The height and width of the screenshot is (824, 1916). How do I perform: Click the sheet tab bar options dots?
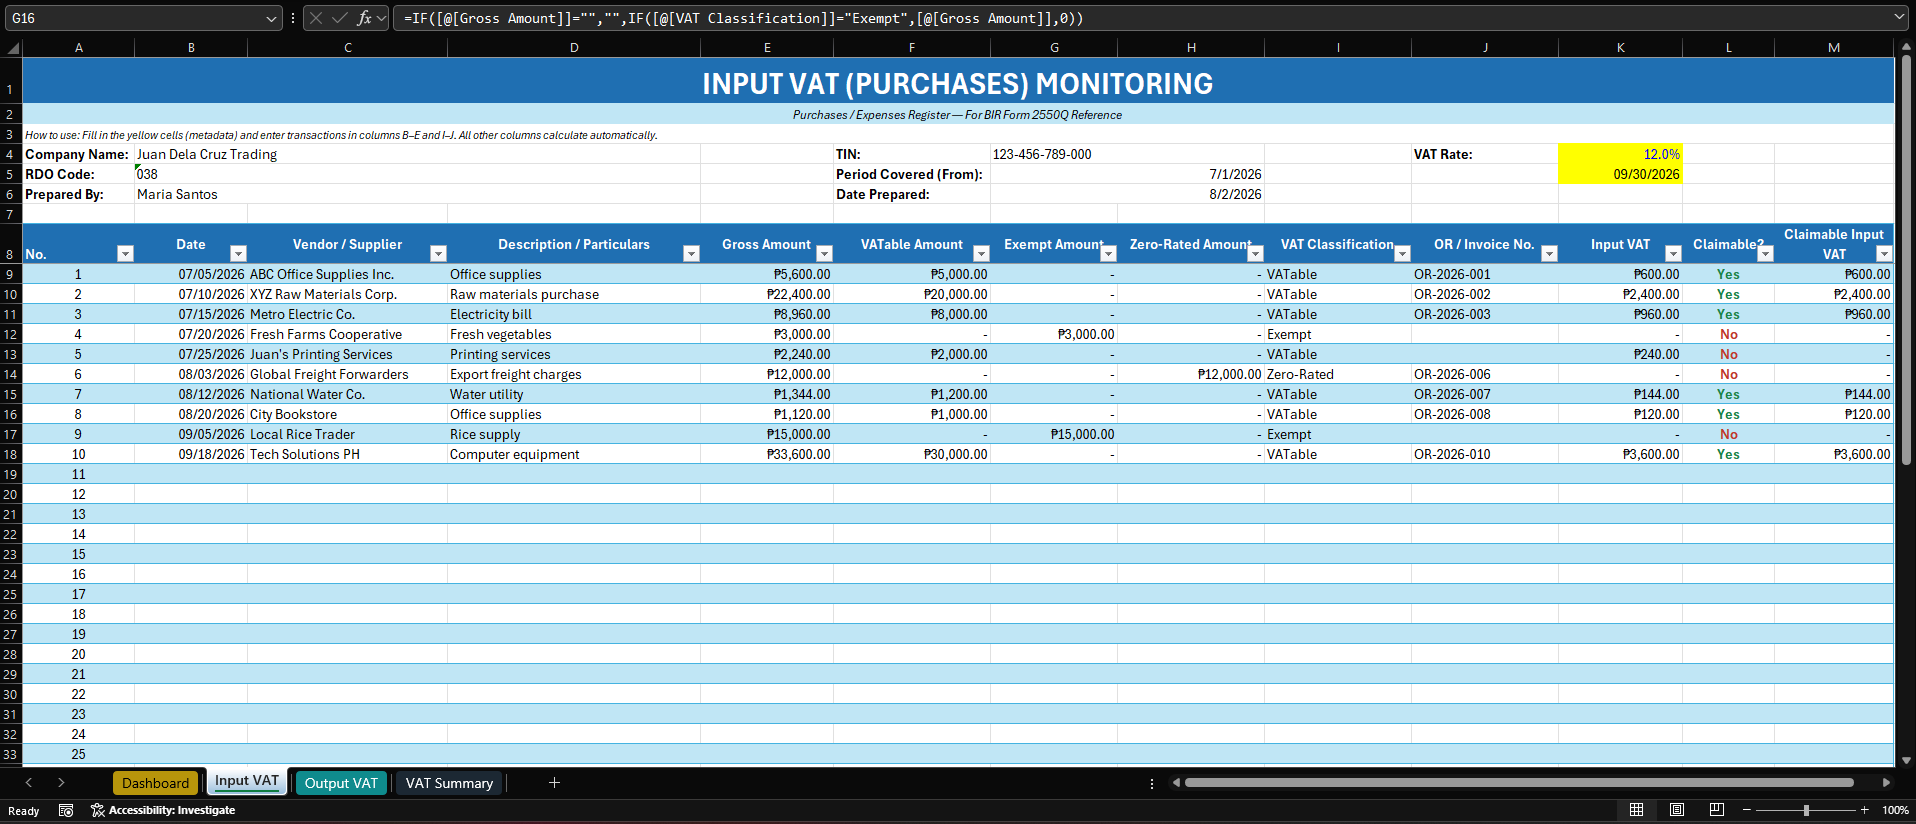coord(1152,783)
